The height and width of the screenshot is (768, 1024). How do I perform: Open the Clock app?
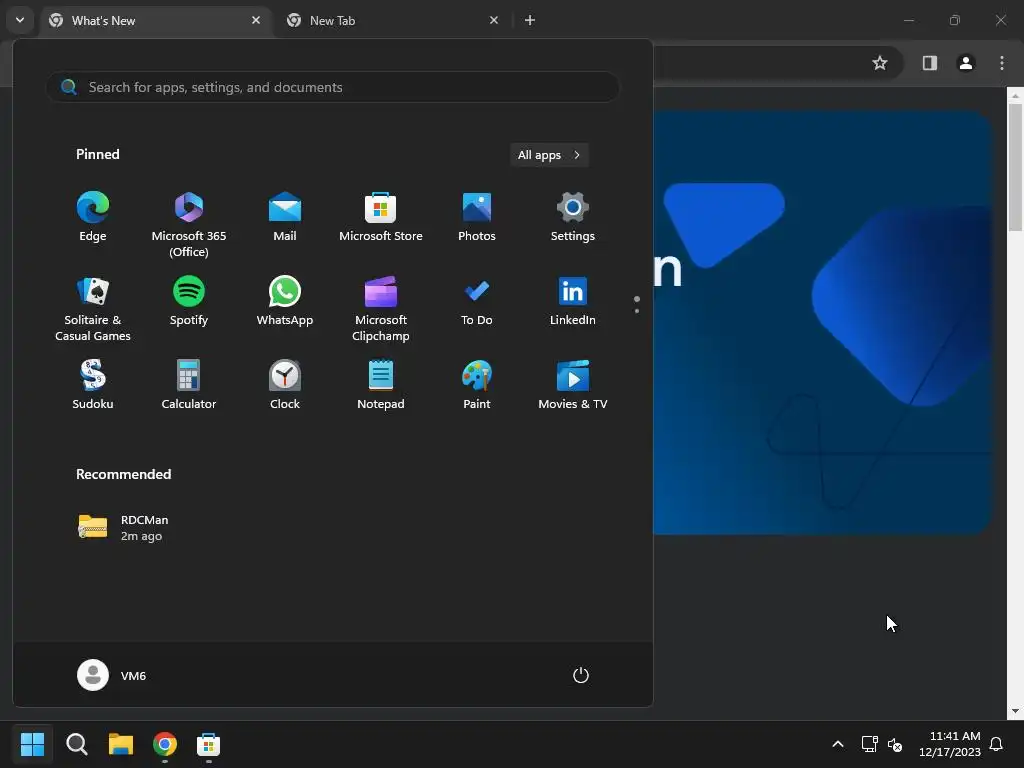pos(285,385)
